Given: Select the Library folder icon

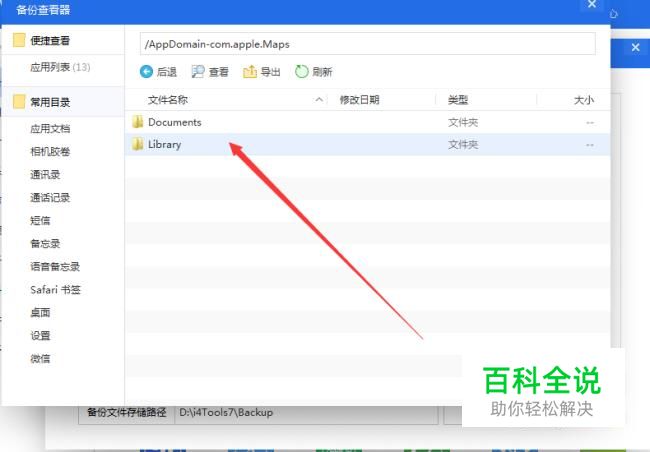Looking at the screenshot, I should [138, 144].
